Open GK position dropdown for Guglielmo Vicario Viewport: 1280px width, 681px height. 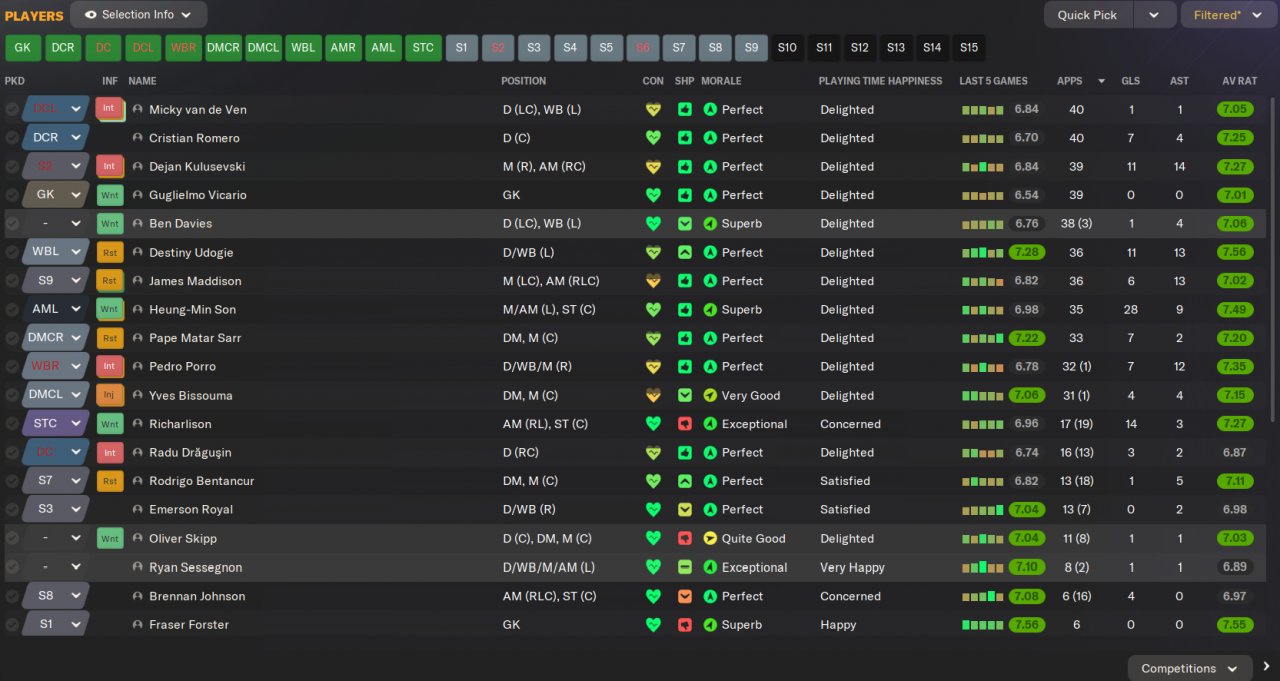pyautogui.click(x=55, y=195)
